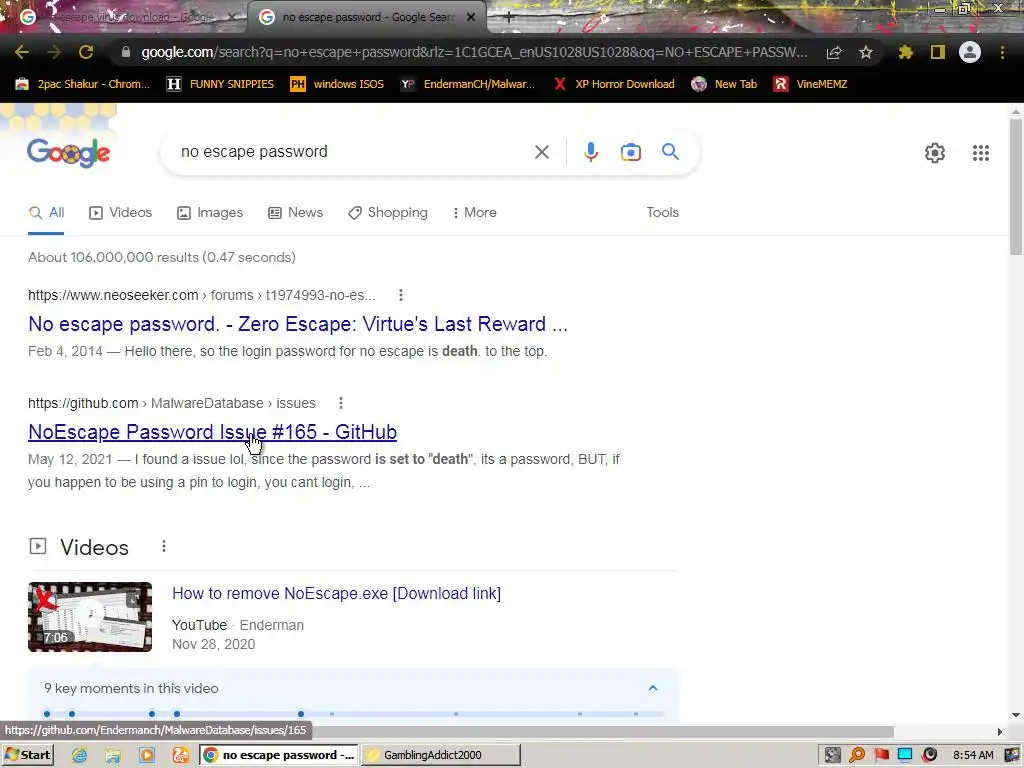Viewport: 1024px width, 768px height.
Task: Open Google quick settings gear
Action: tap(935, 153)
